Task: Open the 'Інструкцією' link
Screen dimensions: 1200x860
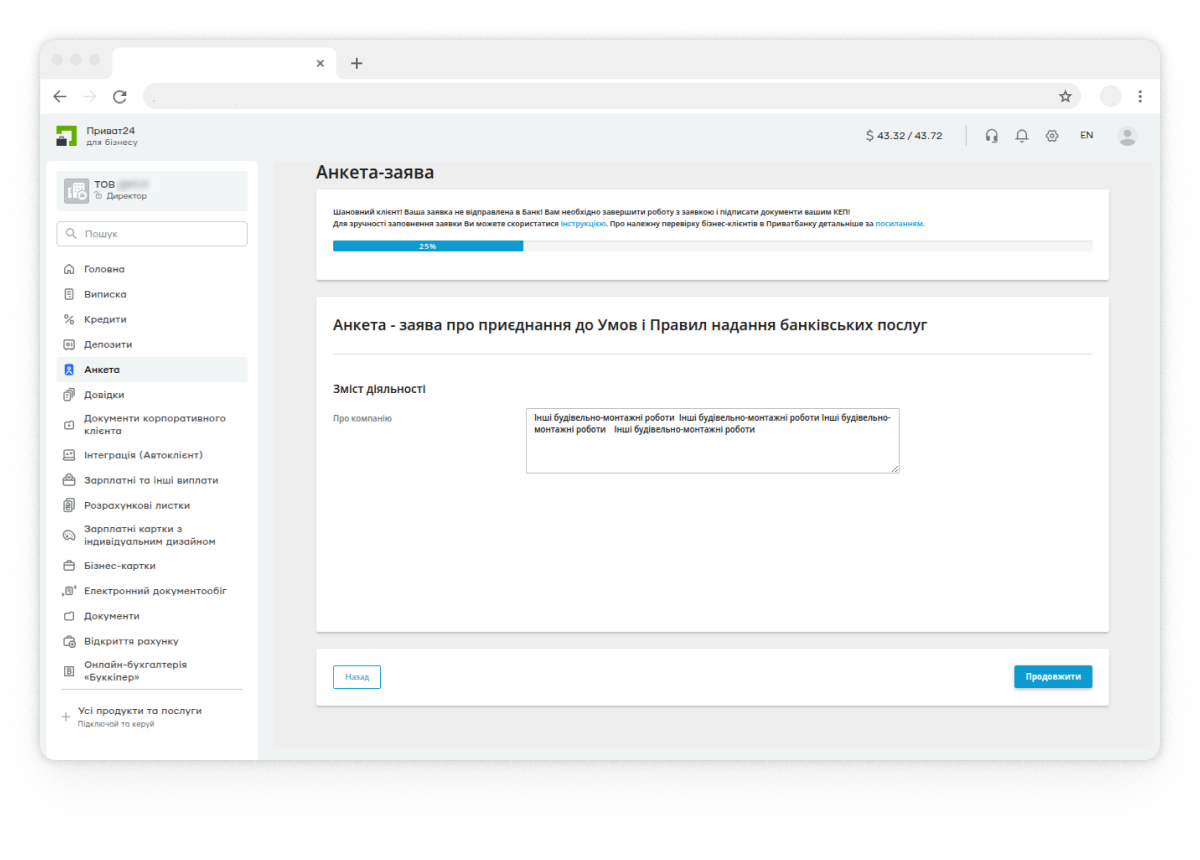Action: tap(583, 224)
